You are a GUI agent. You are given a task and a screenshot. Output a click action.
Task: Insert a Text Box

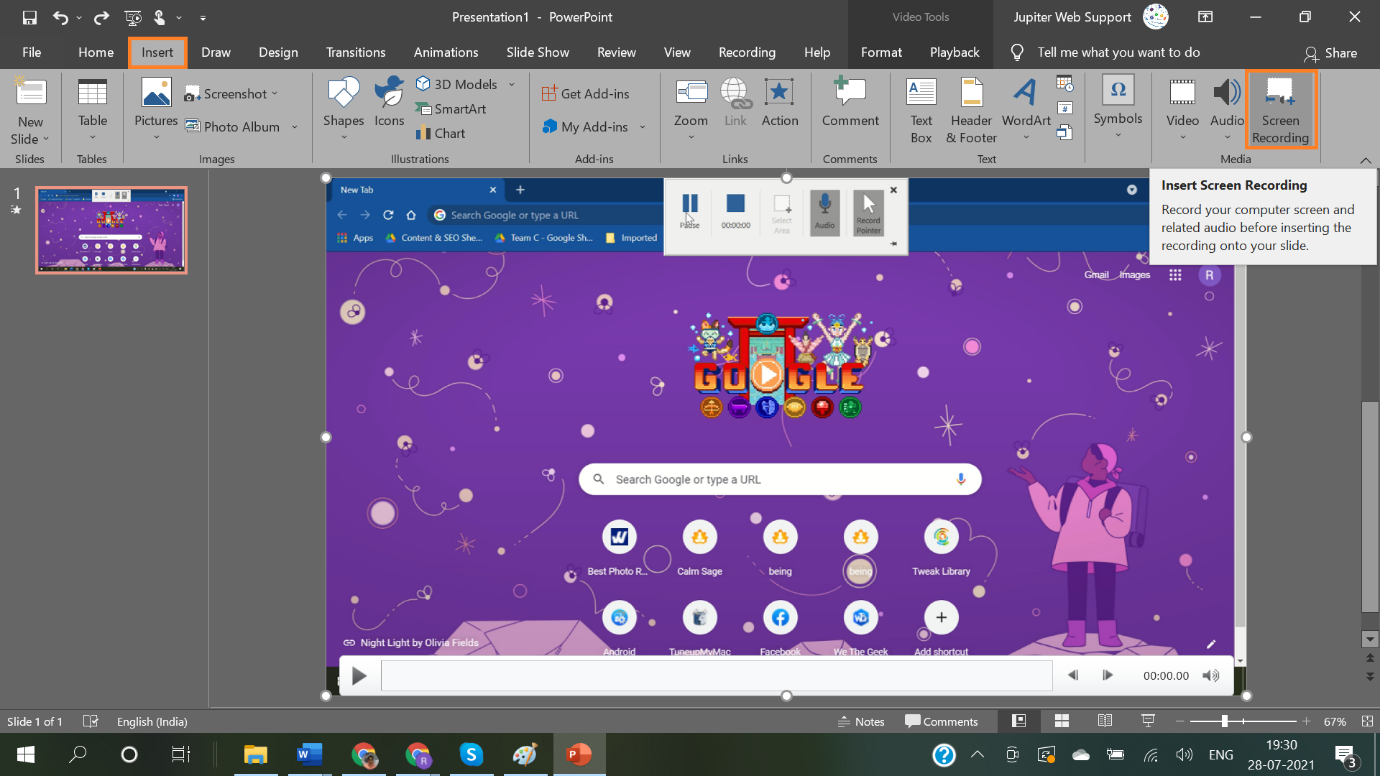(920, 110)
